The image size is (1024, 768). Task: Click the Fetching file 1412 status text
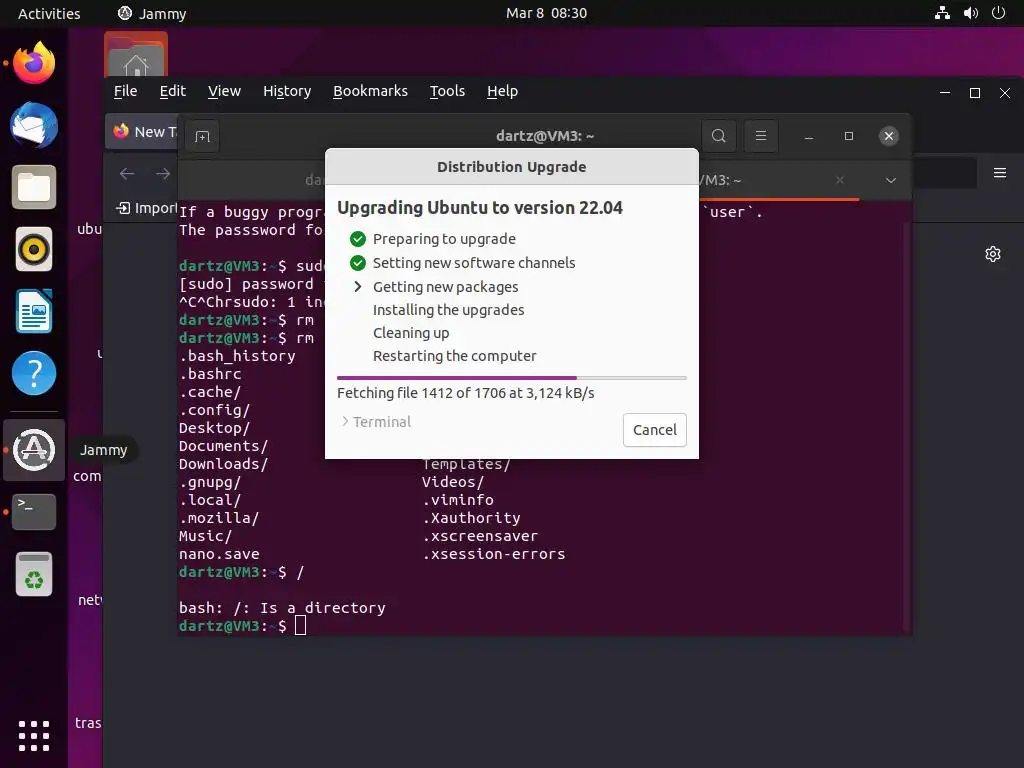(x=465, y=392)
